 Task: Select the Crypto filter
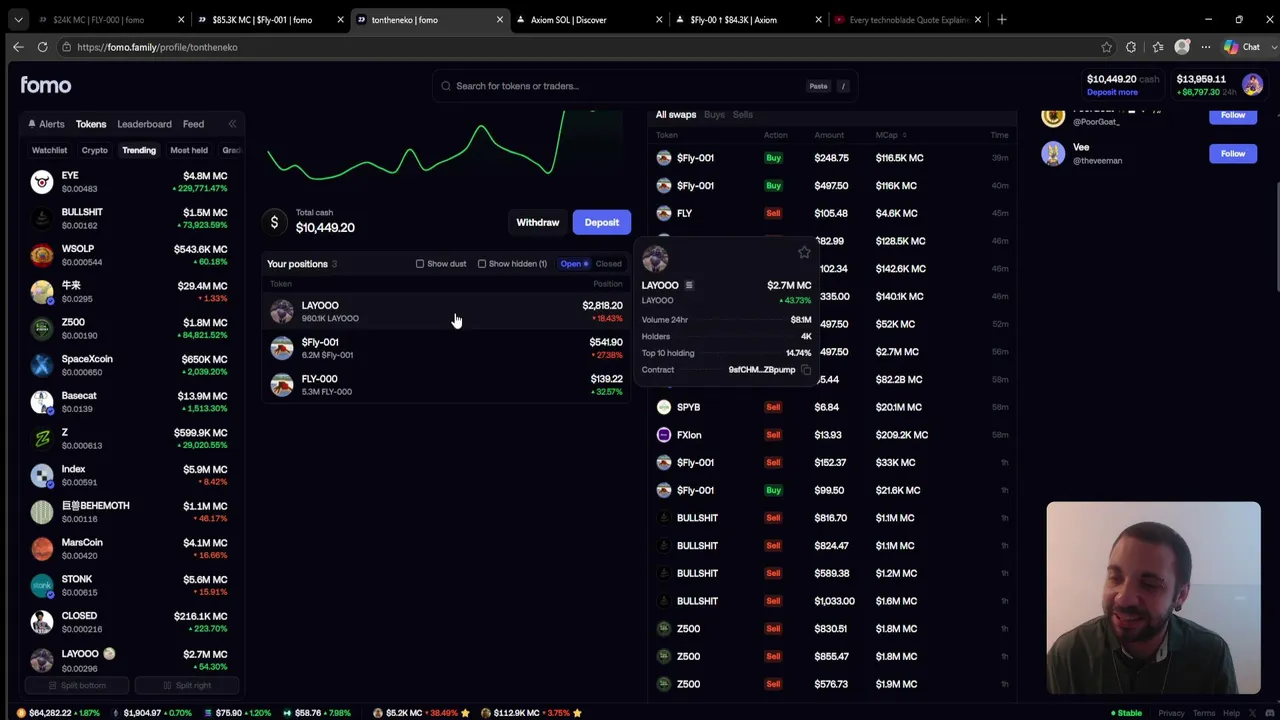tap(95, 150)
